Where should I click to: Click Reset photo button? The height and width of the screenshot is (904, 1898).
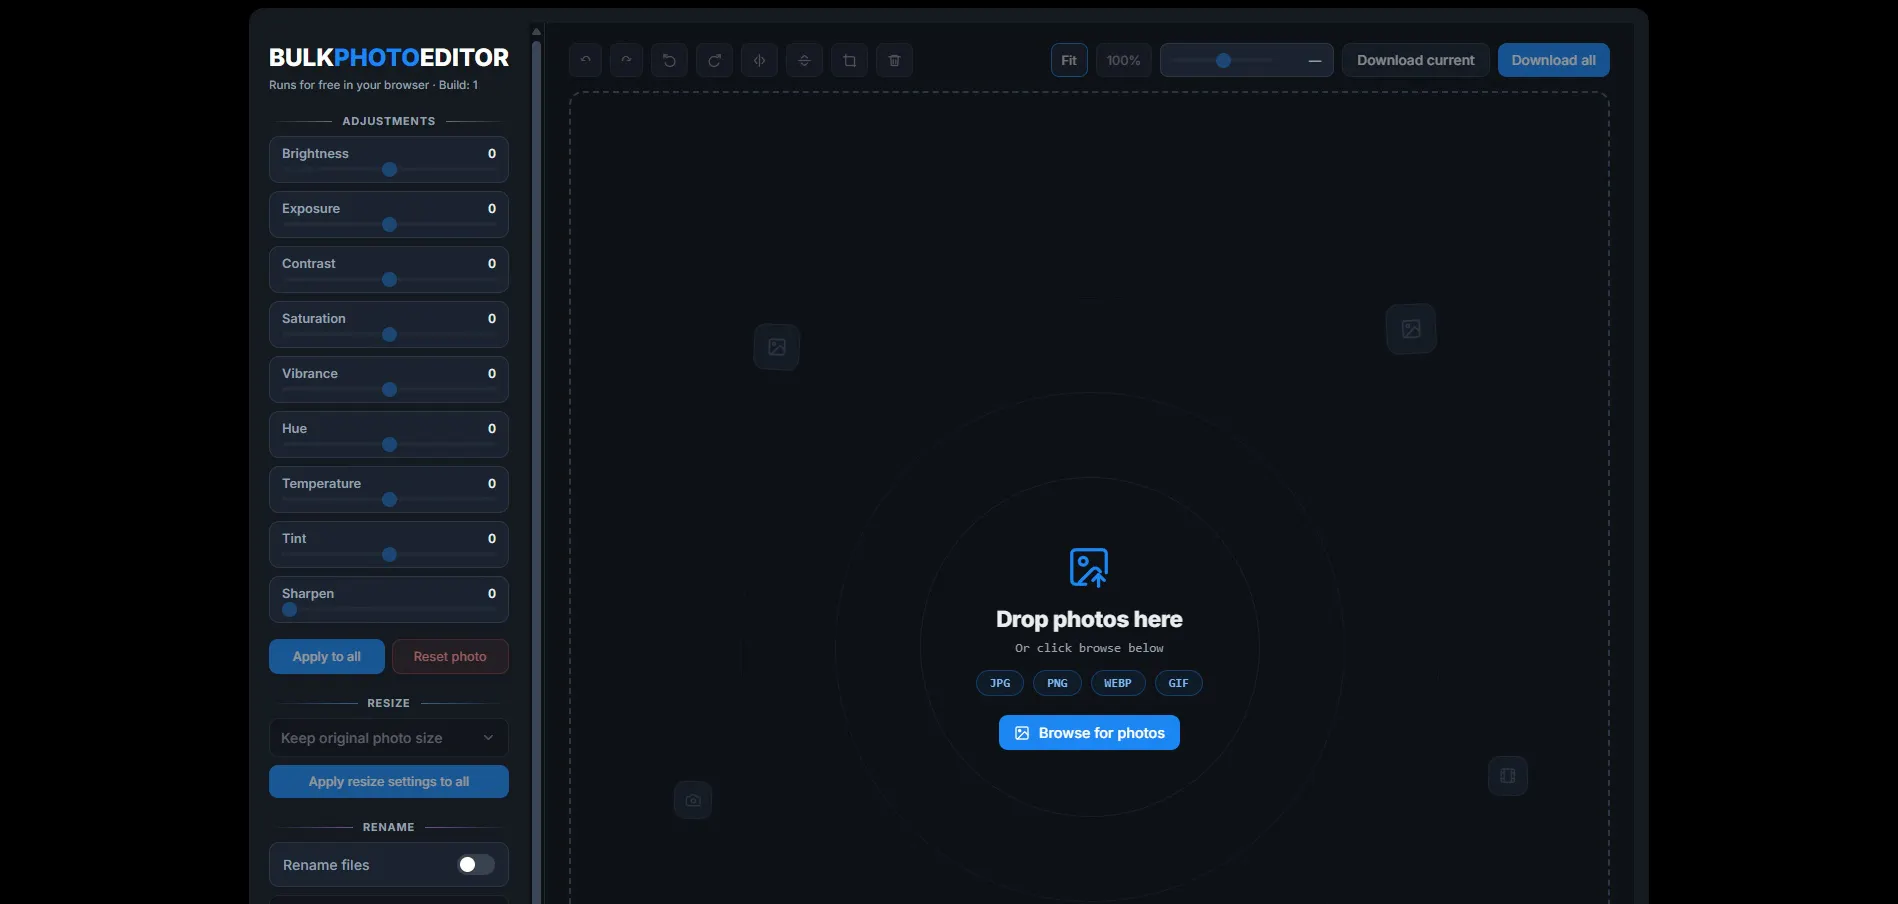click(x=450, y=657)
